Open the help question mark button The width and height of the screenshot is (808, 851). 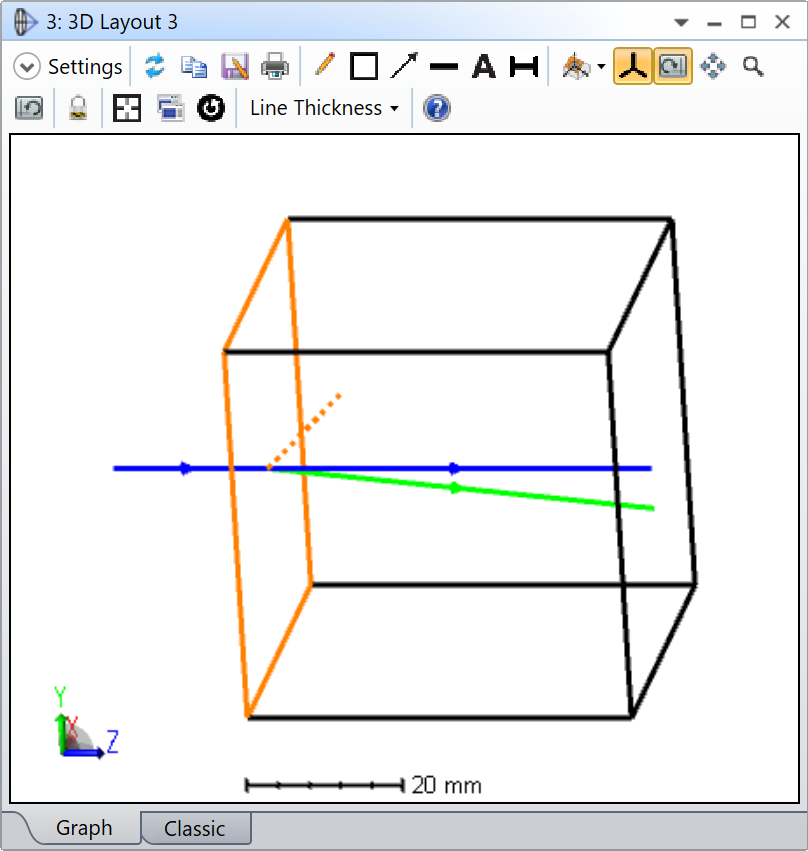coord(436,108)
